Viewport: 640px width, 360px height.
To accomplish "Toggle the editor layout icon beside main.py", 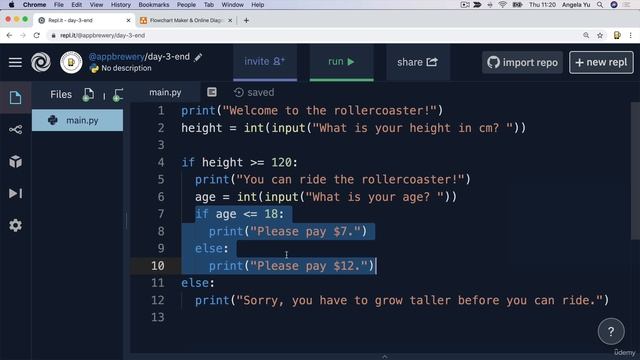I will point(212,92).
